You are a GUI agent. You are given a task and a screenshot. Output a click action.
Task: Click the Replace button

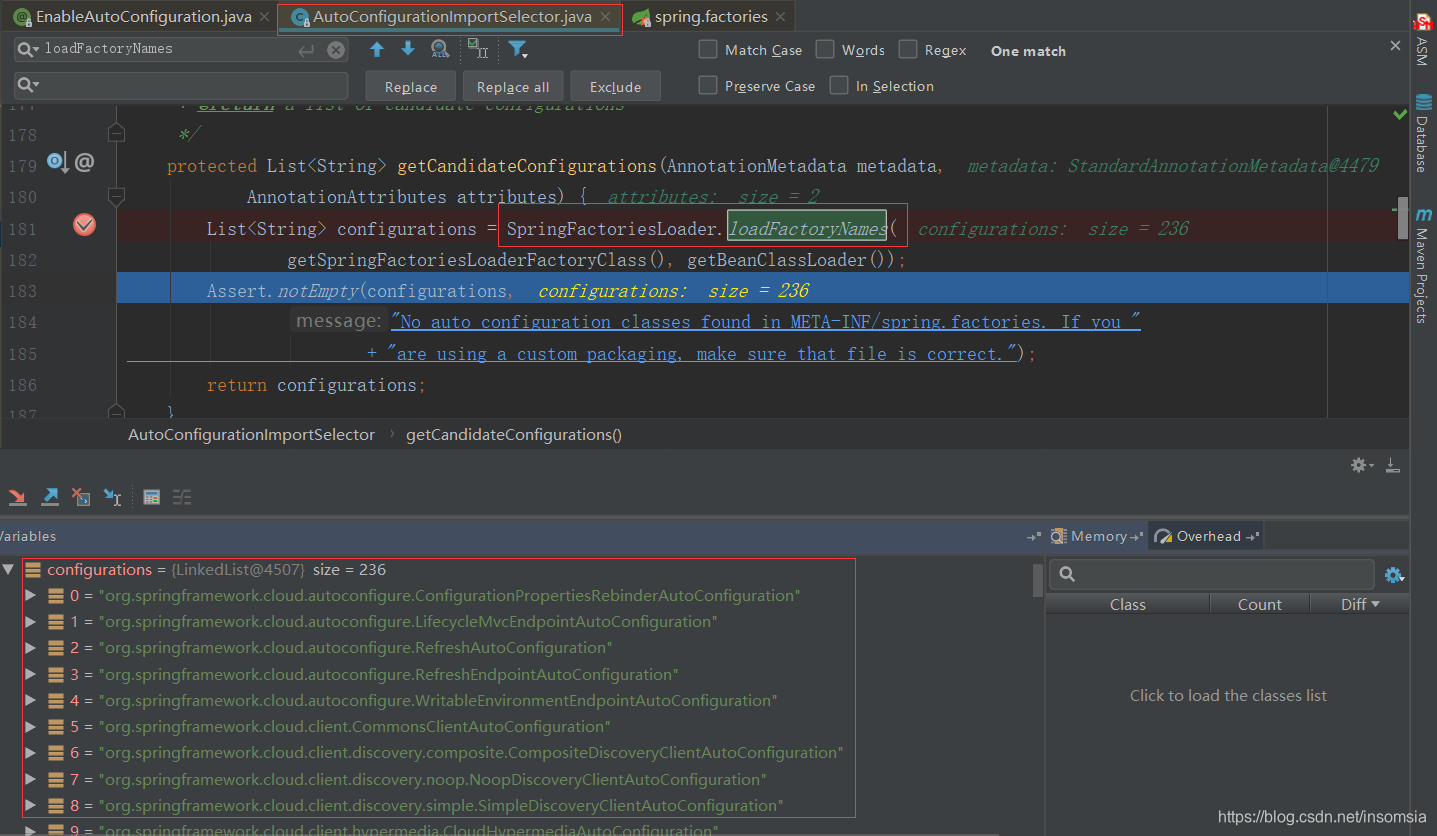tap(411, 86)
